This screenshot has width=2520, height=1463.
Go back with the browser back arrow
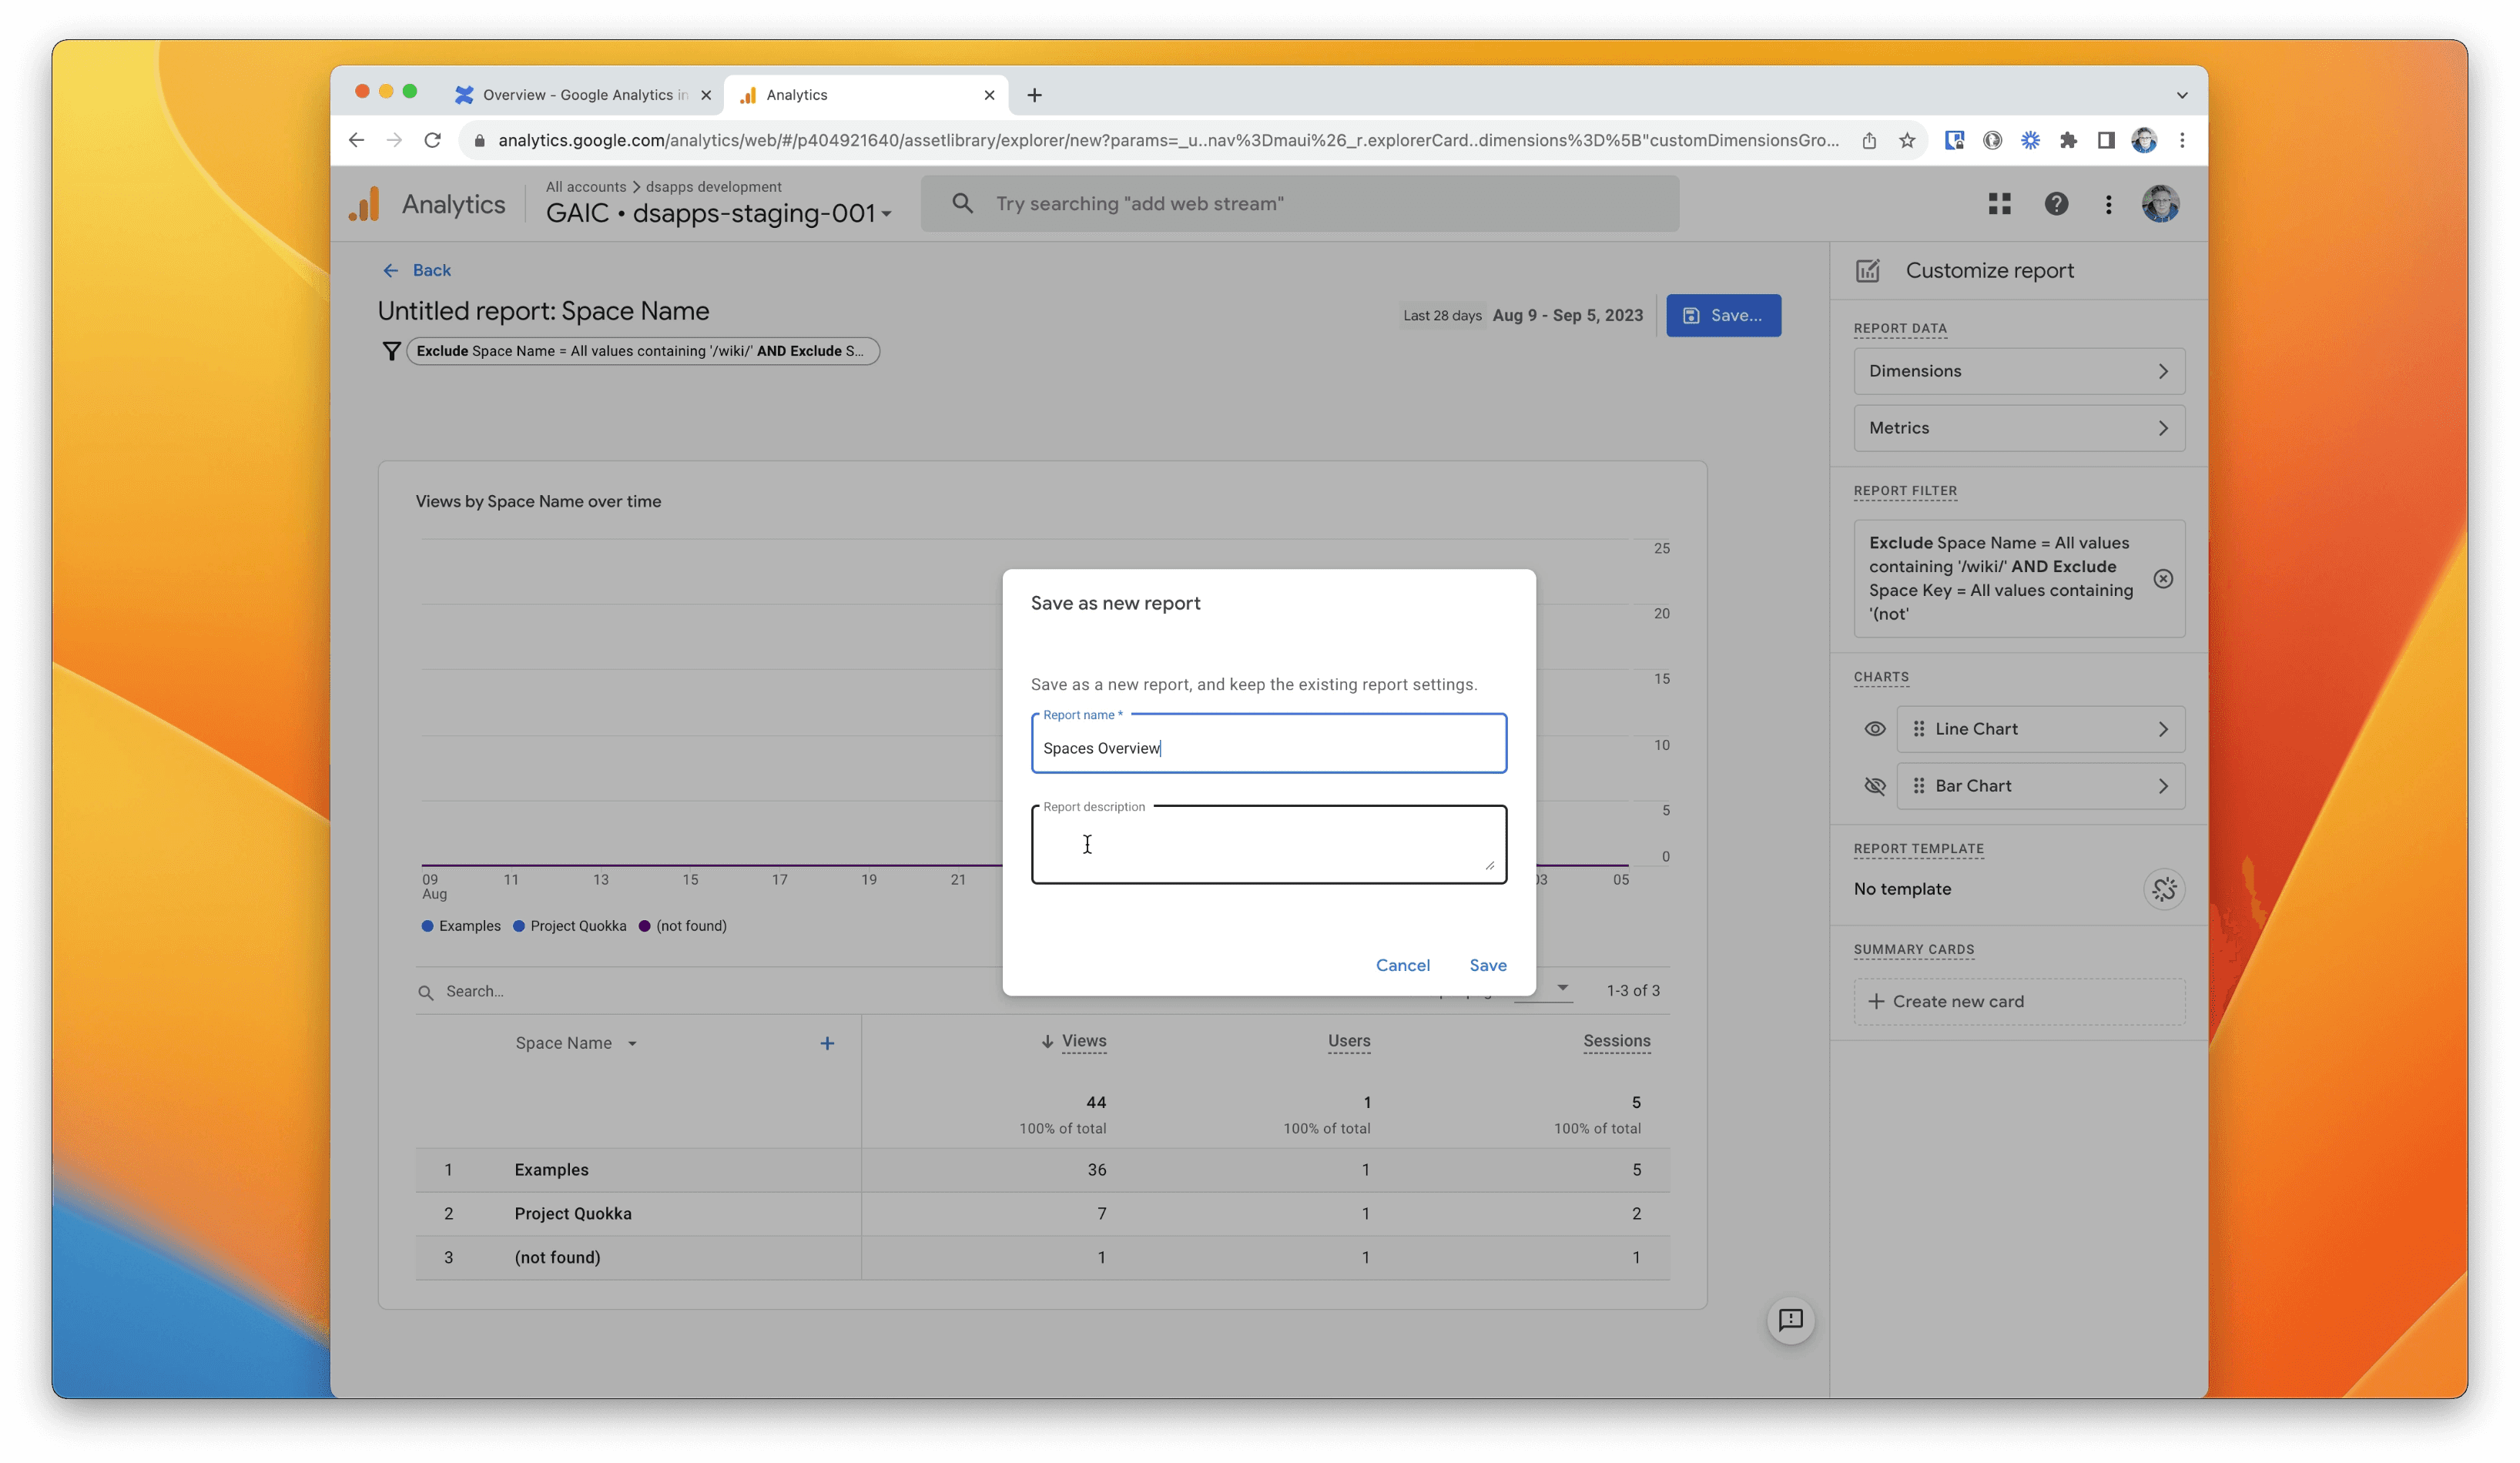tap(356, 140)
